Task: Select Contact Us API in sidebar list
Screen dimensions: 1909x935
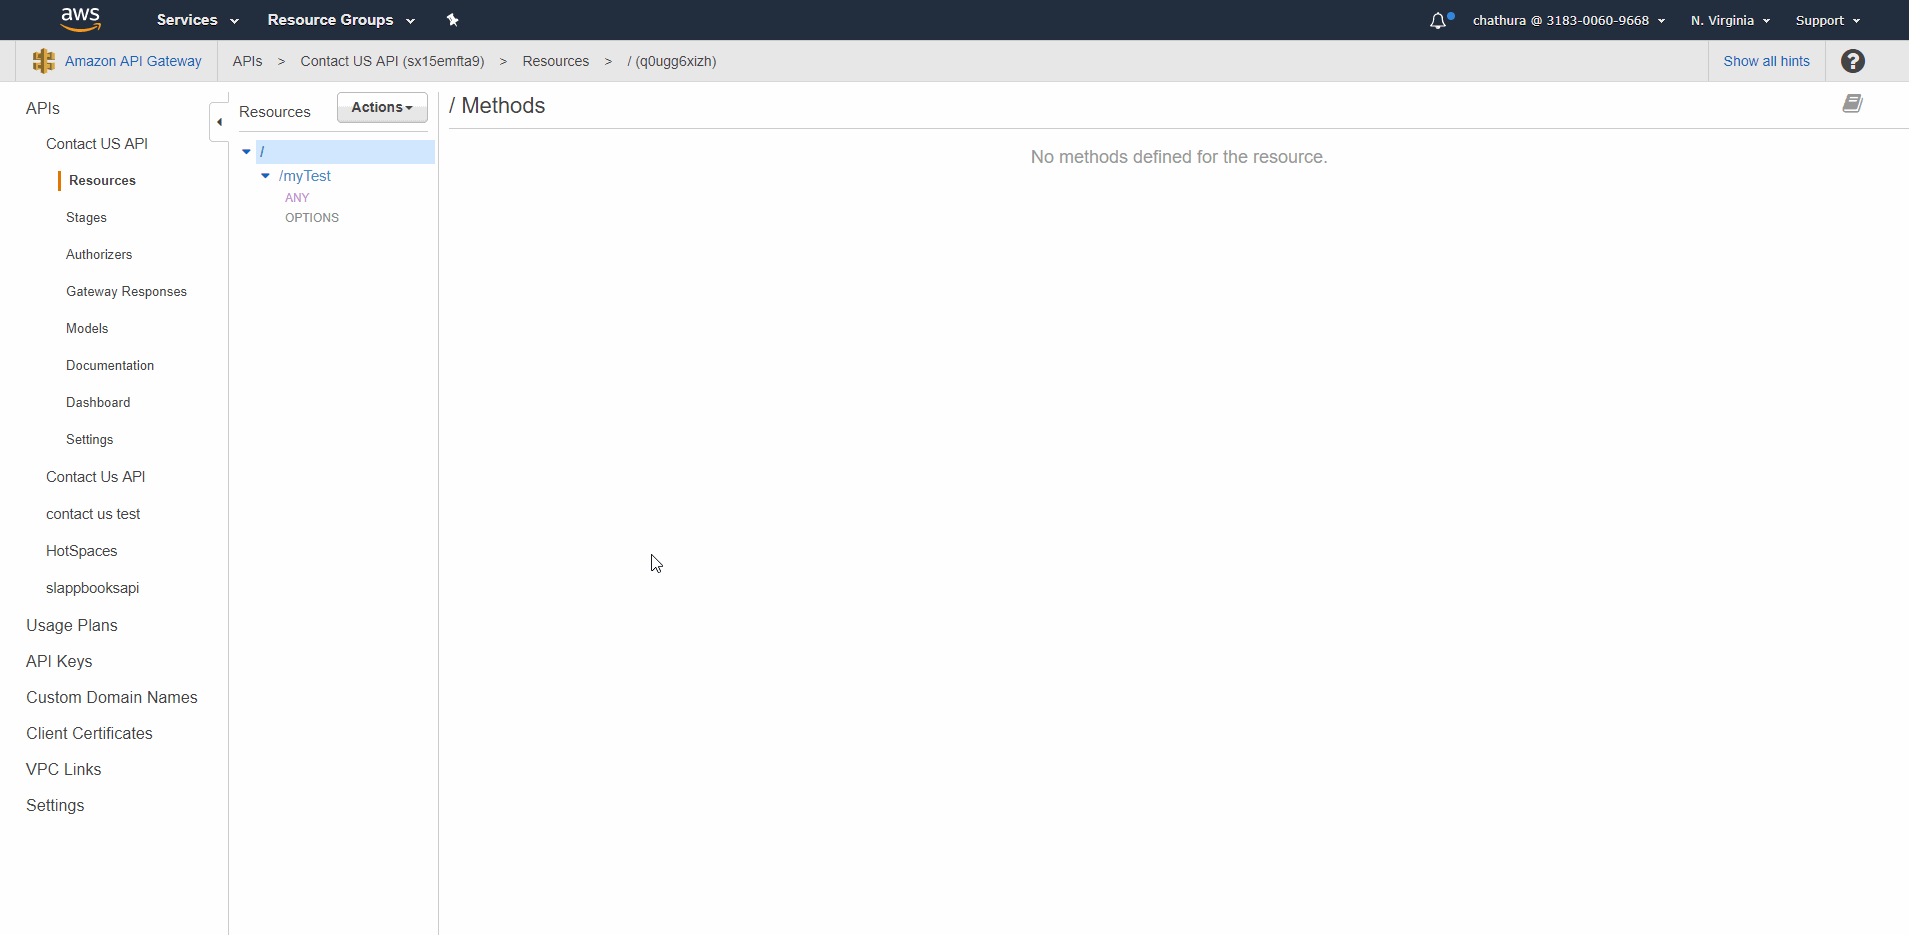Action: coord(96,477)
